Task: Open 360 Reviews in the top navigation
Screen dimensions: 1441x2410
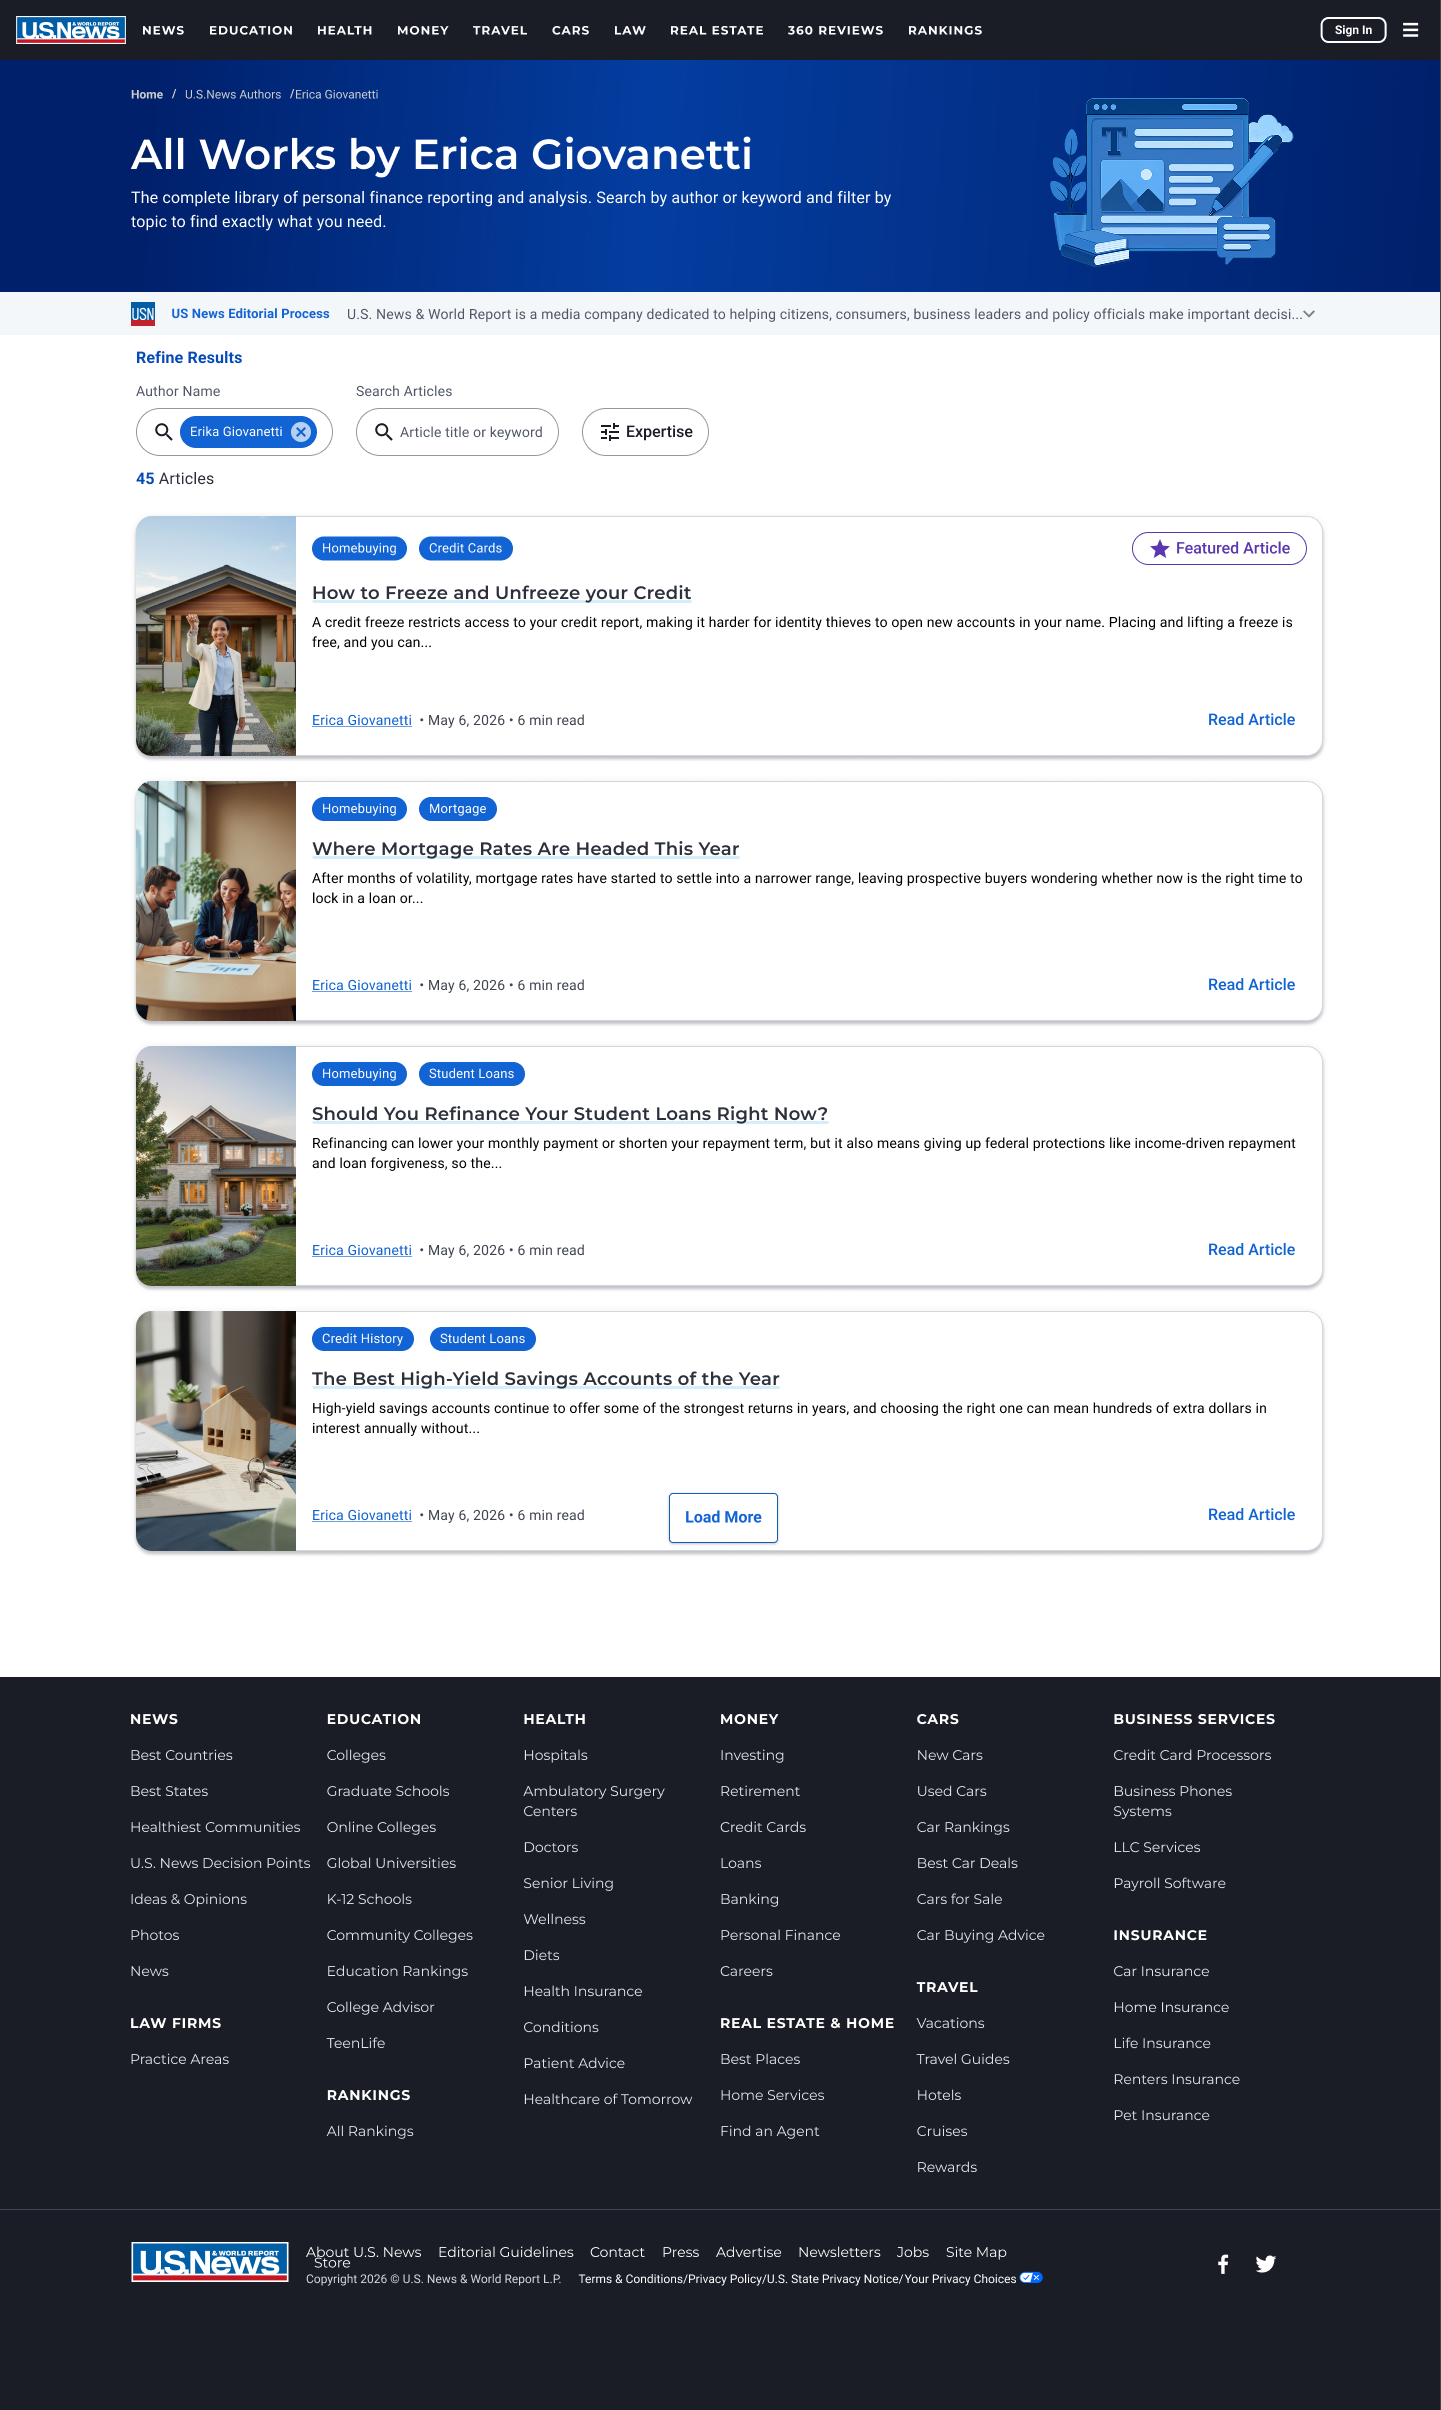Action: point(836,30)
